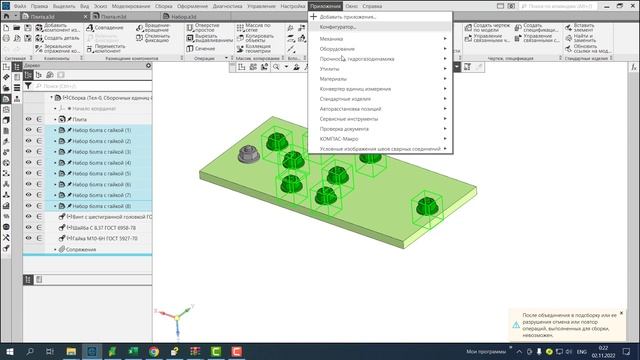640x360 pixels.
Task: Open the 'Сборка' menu
Action: tap(163, 6)
